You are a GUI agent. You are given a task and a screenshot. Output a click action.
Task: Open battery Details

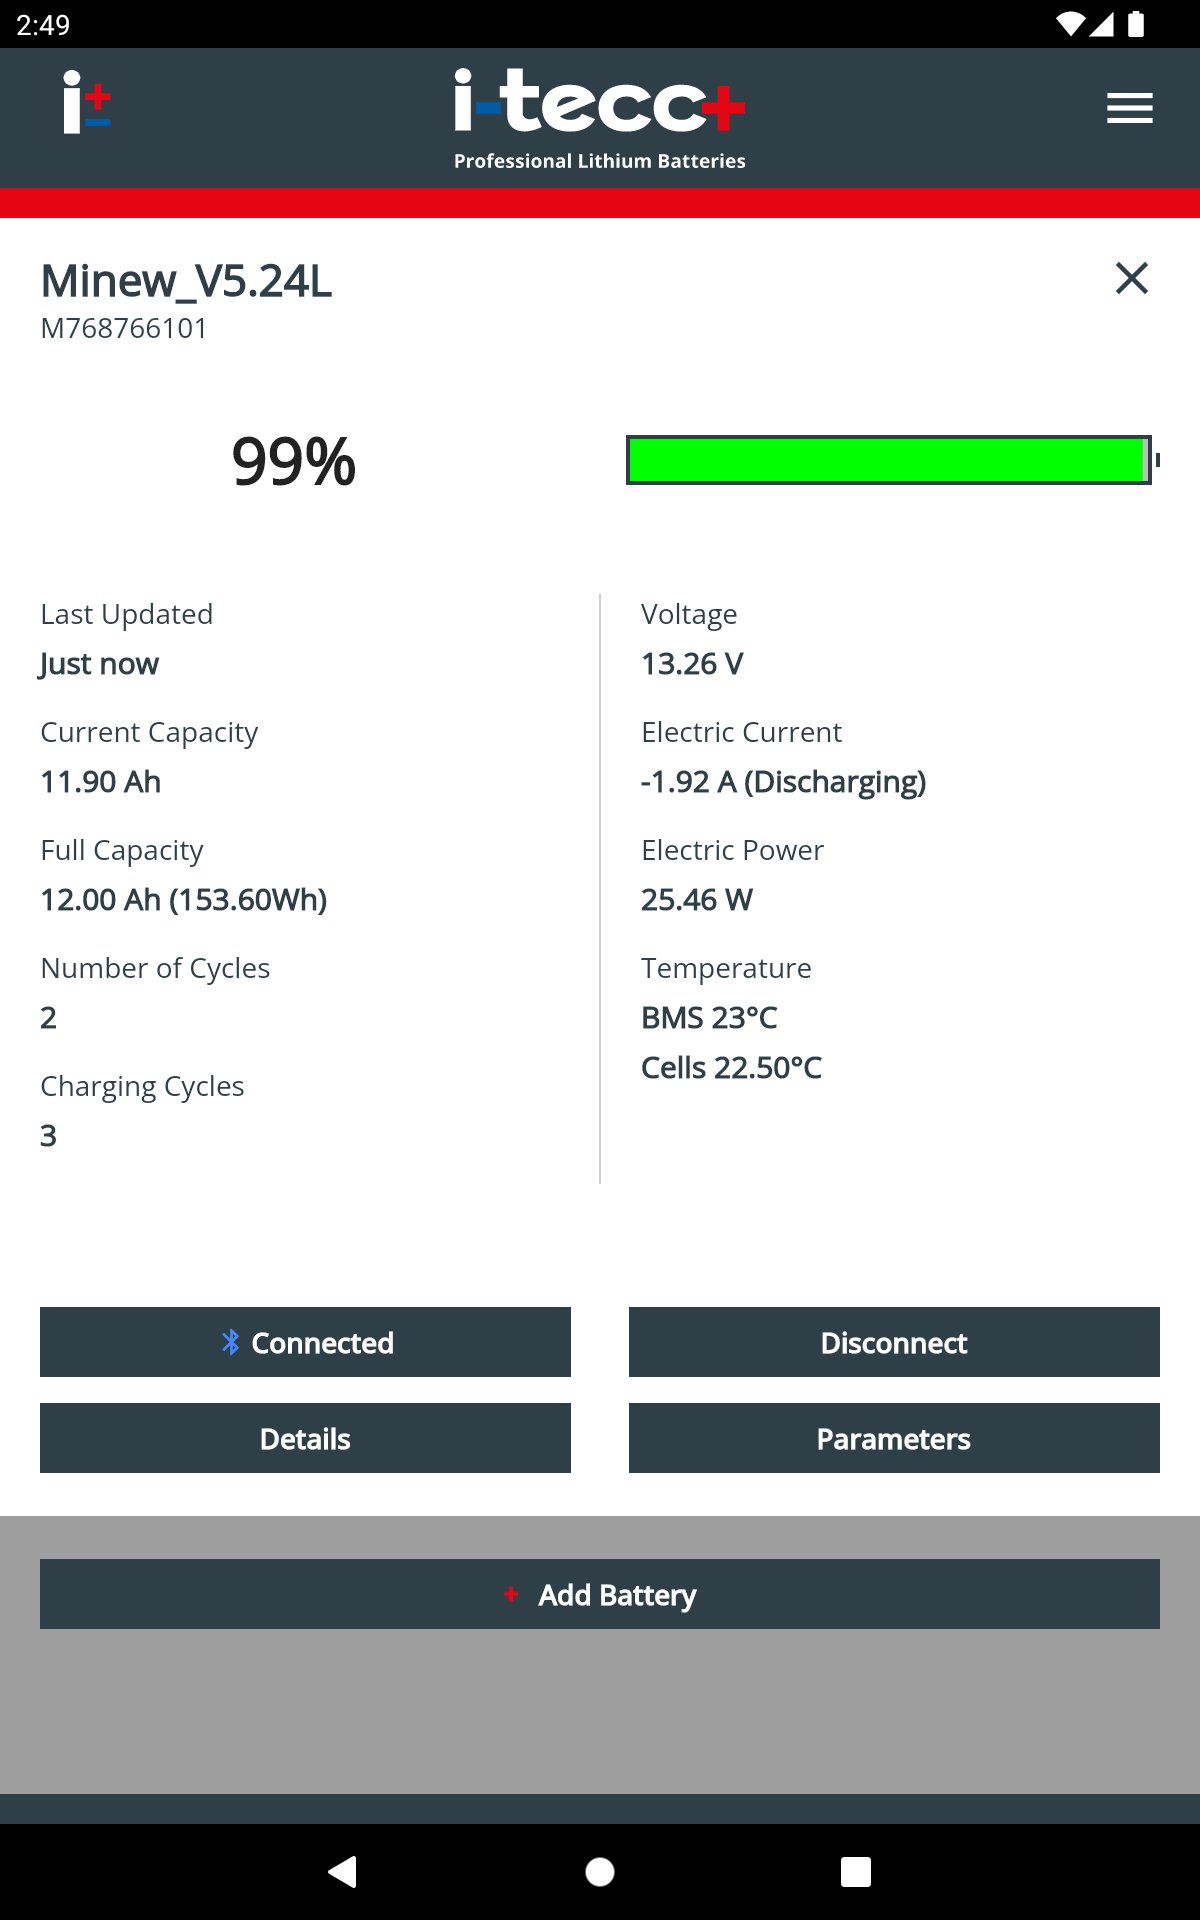click(305, 1438)
